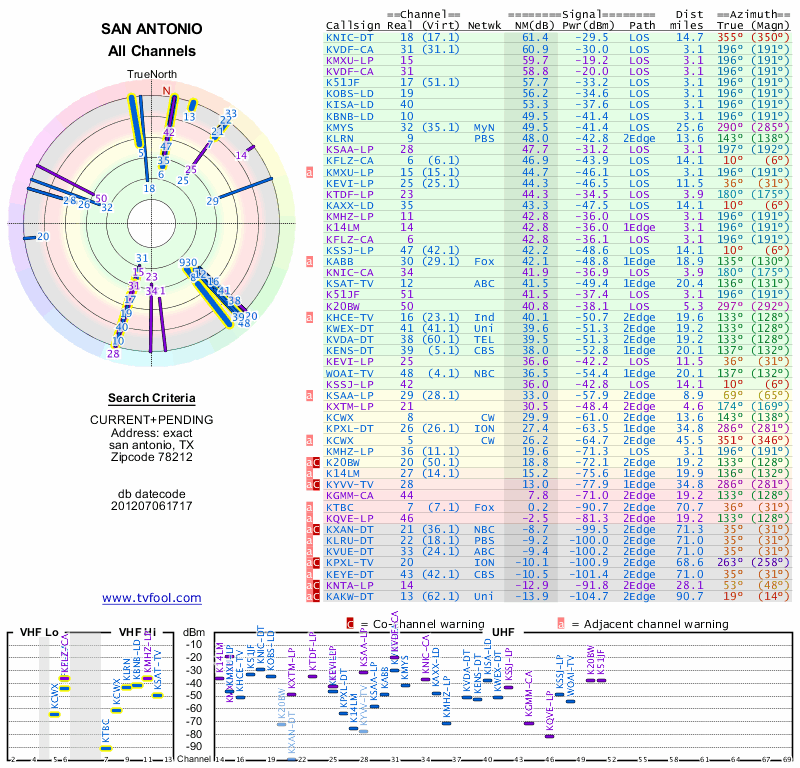
Task: Click the Path column header
Action: pyautogui.click(x=642, y=26)
